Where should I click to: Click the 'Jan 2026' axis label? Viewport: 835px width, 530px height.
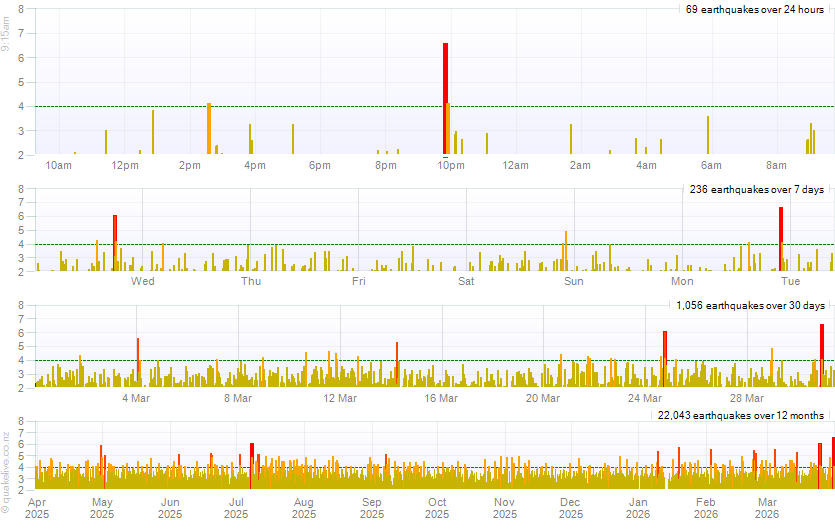coord(636,507)
